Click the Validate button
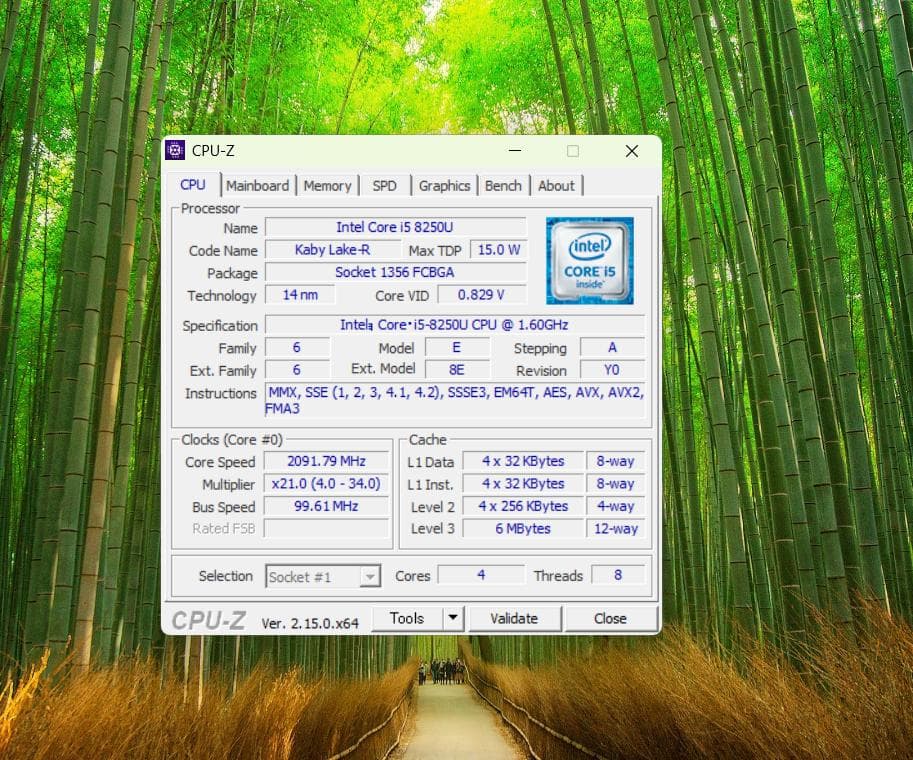The width and height of the screenshot is (913, 760). 515,618
